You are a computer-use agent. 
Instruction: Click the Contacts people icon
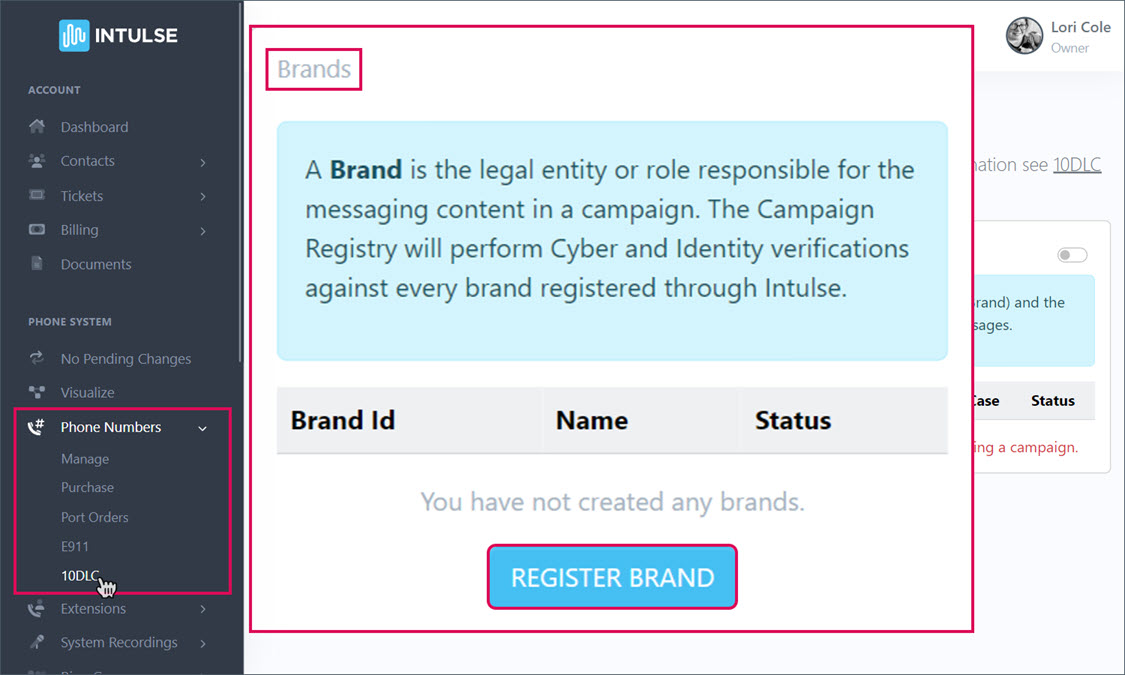pyautogui.click(x=37, y=161)
